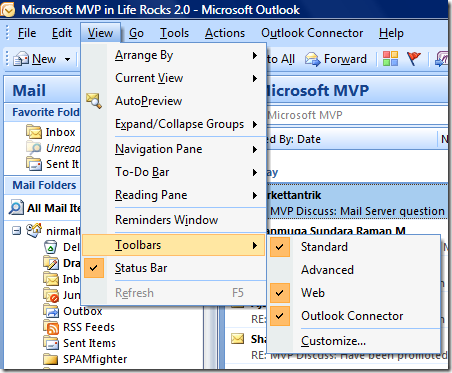Open the Outbox folder icon
Screen dimensions: 452x373
(x=51, y=311)
